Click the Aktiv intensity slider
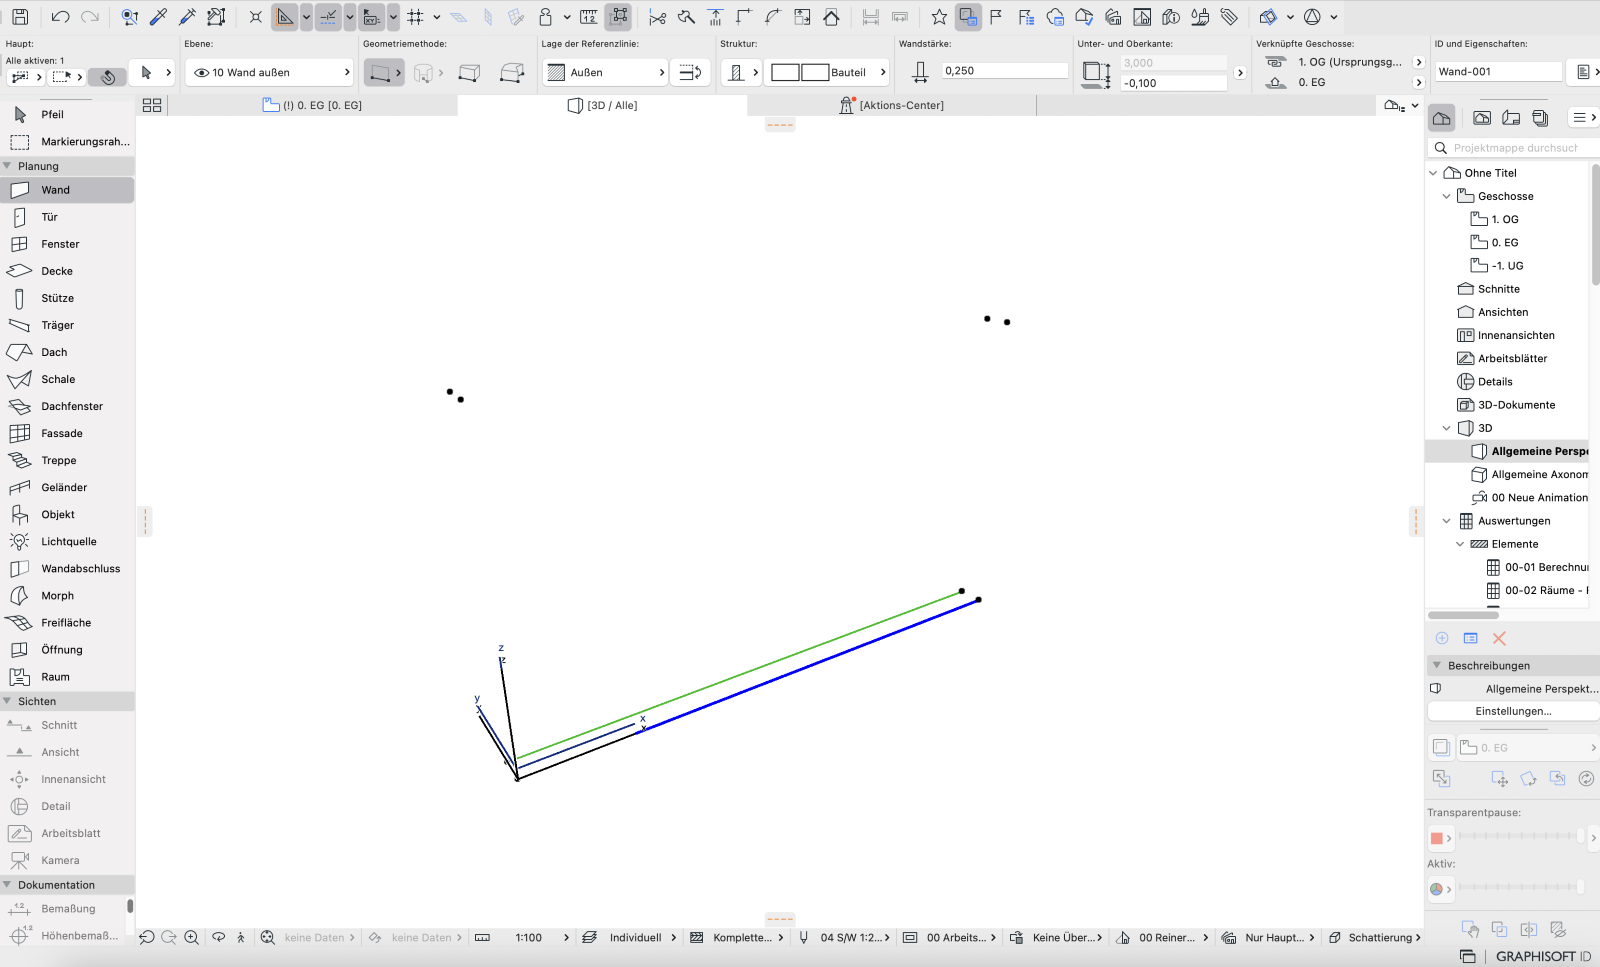 (1520, 887)
